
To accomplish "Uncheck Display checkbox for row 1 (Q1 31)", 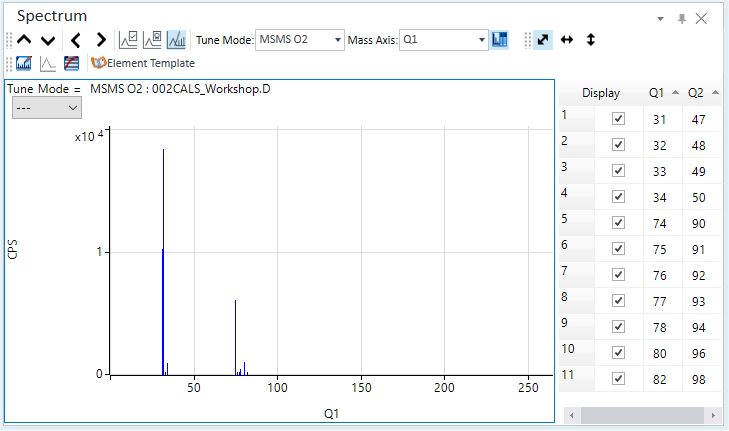I will pos(618,119).
